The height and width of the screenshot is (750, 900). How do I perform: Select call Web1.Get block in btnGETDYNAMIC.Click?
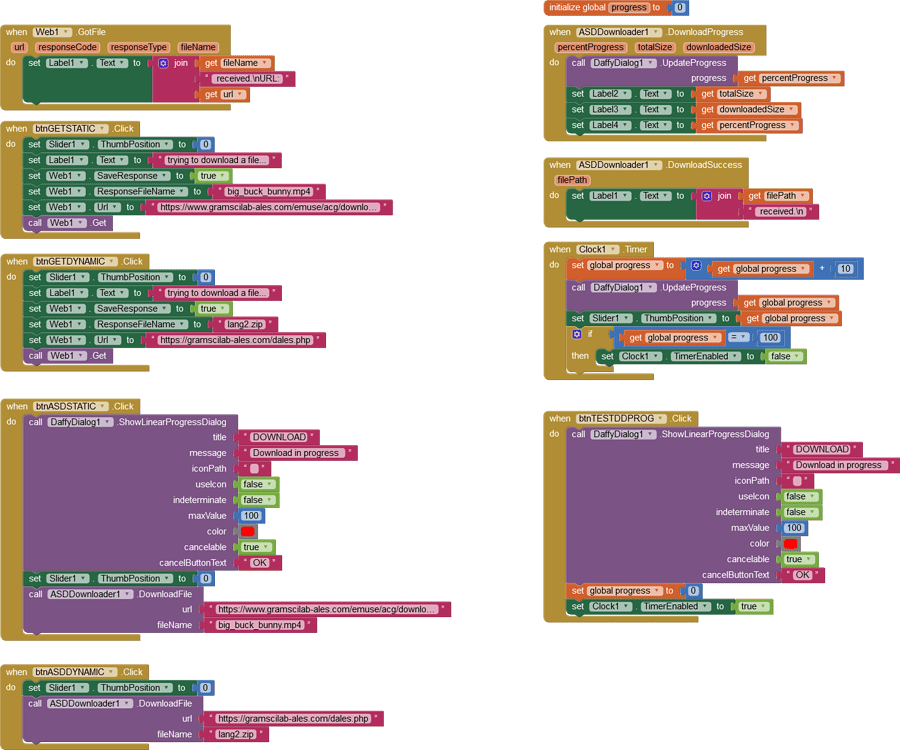click(68, 356)
